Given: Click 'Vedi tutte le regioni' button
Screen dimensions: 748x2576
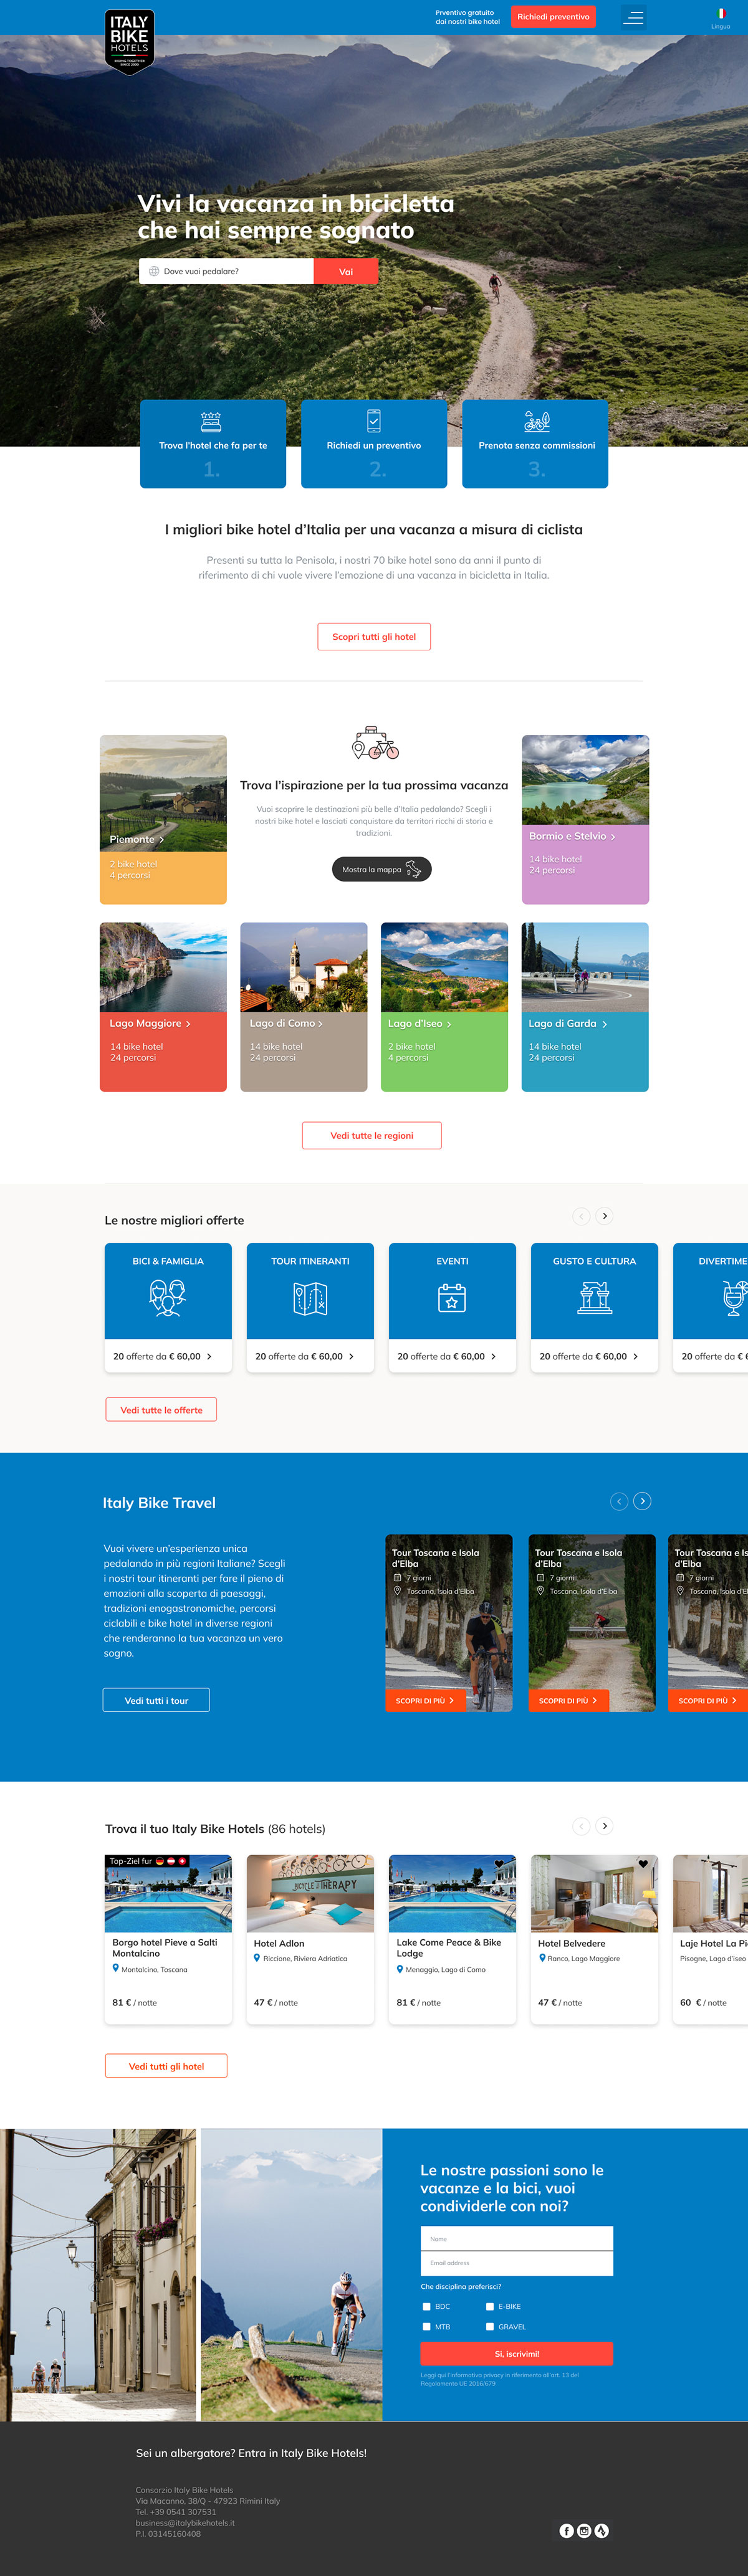Looking at the screenshot, I should [x=372, y=1135].
